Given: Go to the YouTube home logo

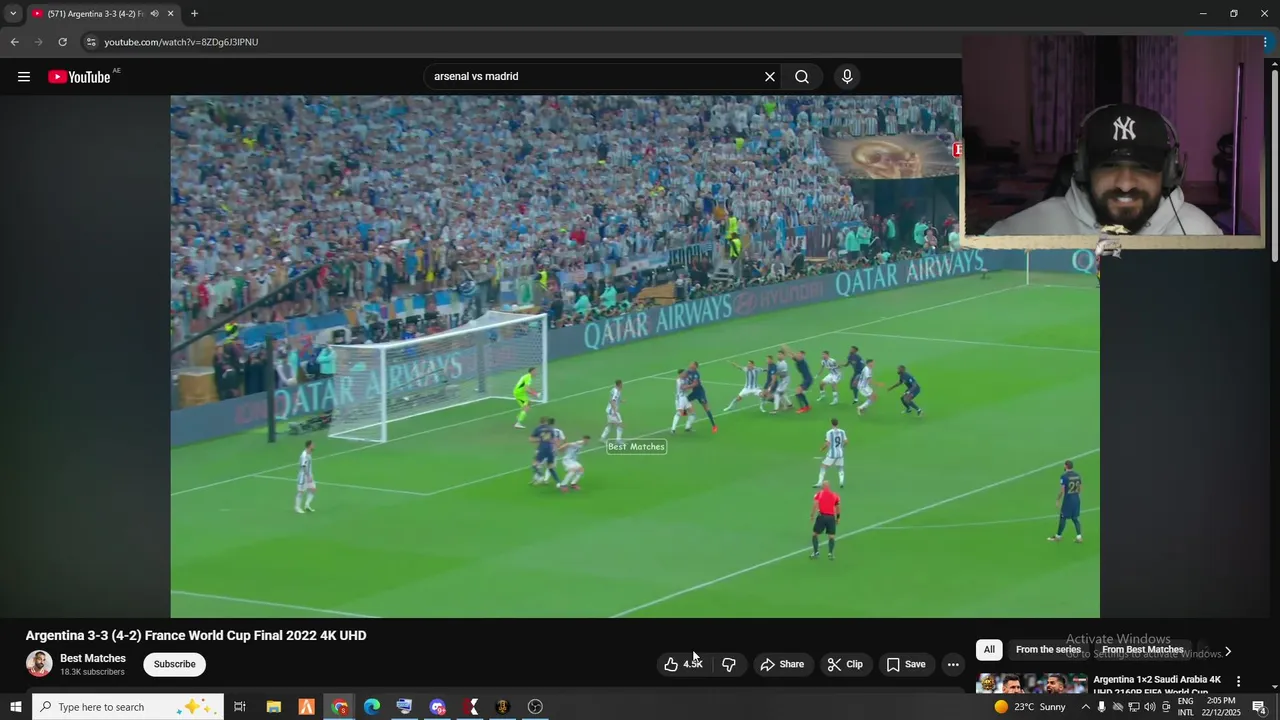Looking at the screenshot, I should tap(80, 77).
